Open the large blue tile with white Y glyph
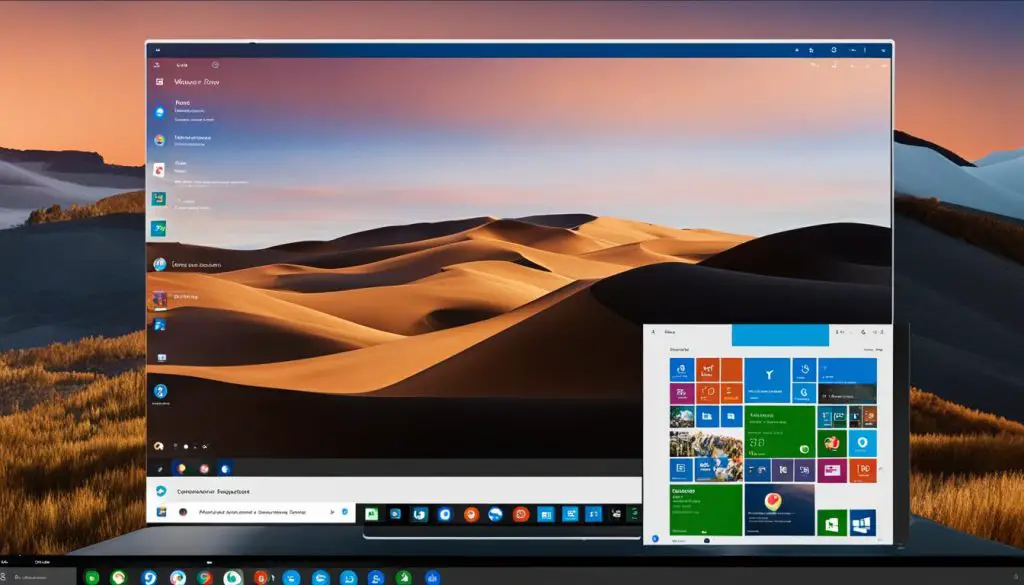The image size is (1024, 585). coord(767,380)
